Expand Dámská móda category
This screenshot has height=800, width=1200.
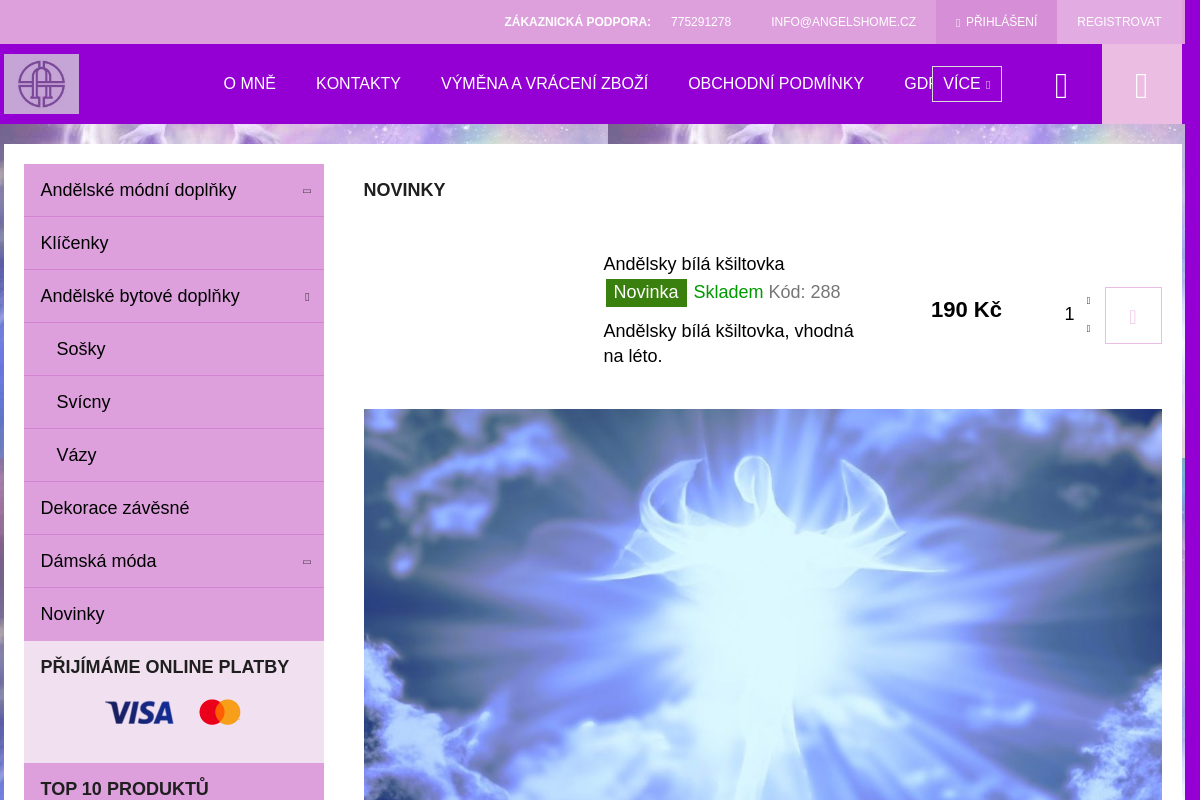[x=307, y=562]
